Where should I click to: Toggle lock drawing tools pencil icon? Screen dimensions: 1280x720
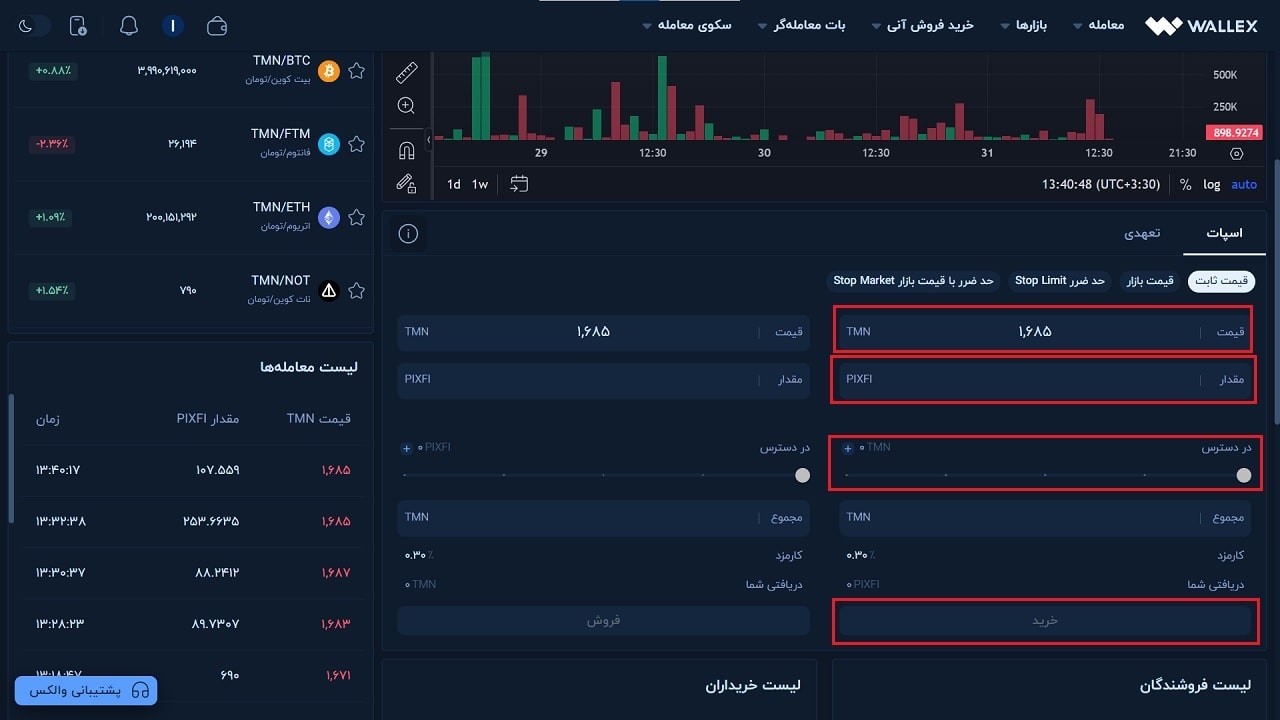(406, 183)
